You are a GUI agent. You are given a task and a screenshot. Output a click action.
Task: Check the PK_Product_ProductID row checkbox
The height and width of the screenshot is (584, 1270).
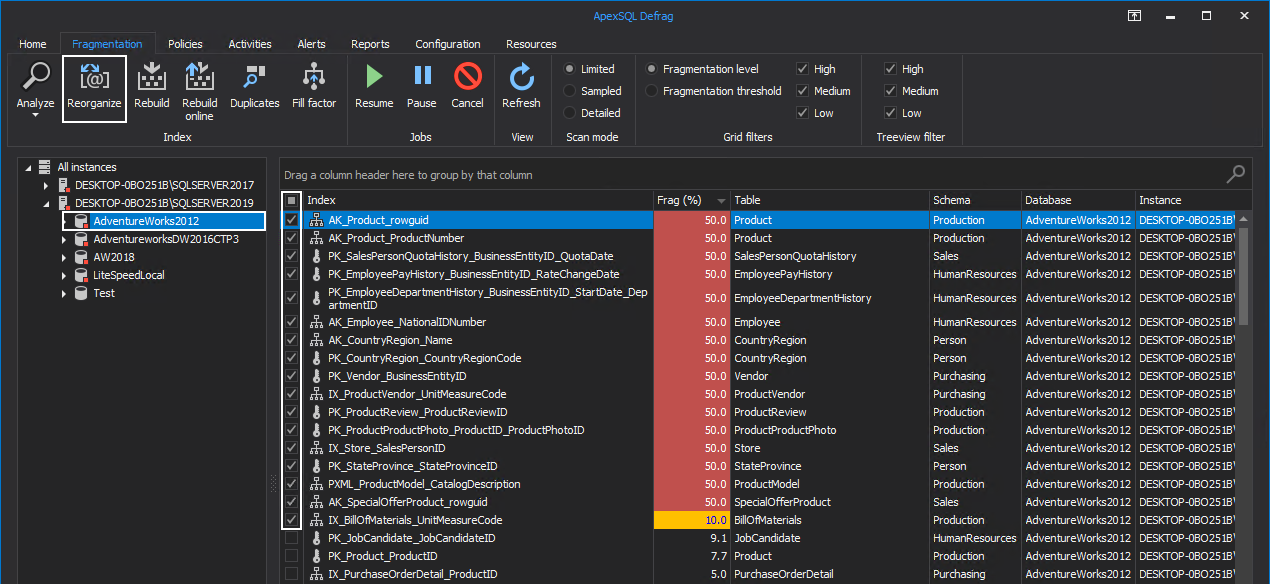click(x=291, y=556)
